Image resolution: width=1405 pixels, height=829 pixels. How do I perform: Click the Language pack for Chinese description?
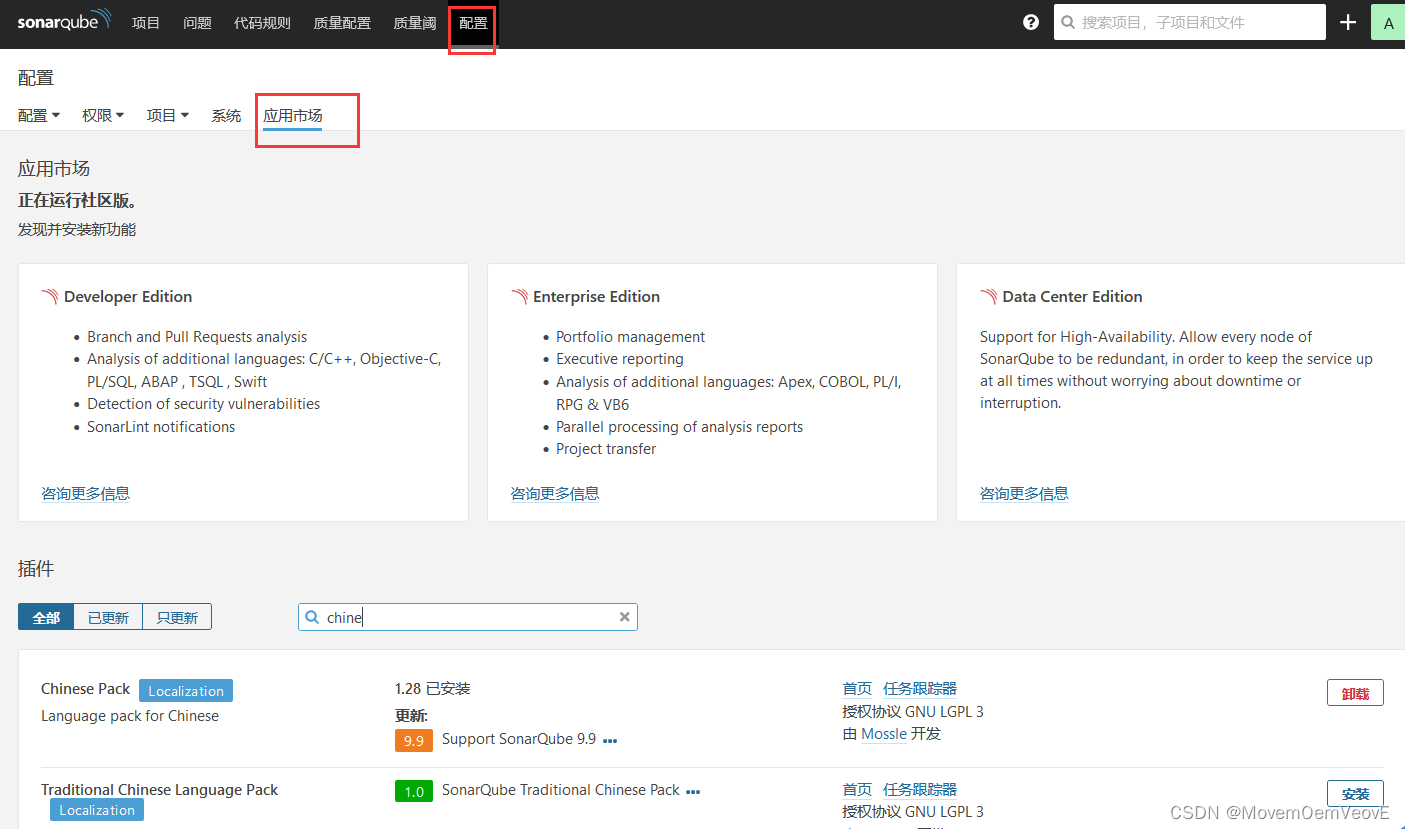pos(130,715)
